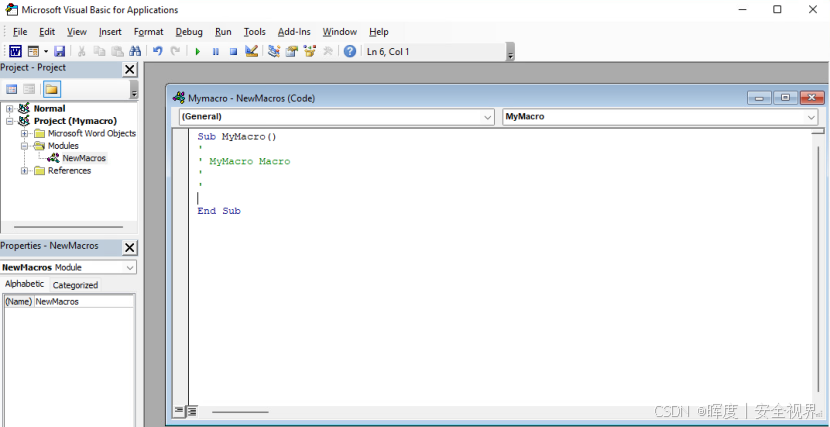Open the Run menu
Screen dimensions: 830x427
coord(223,32)
